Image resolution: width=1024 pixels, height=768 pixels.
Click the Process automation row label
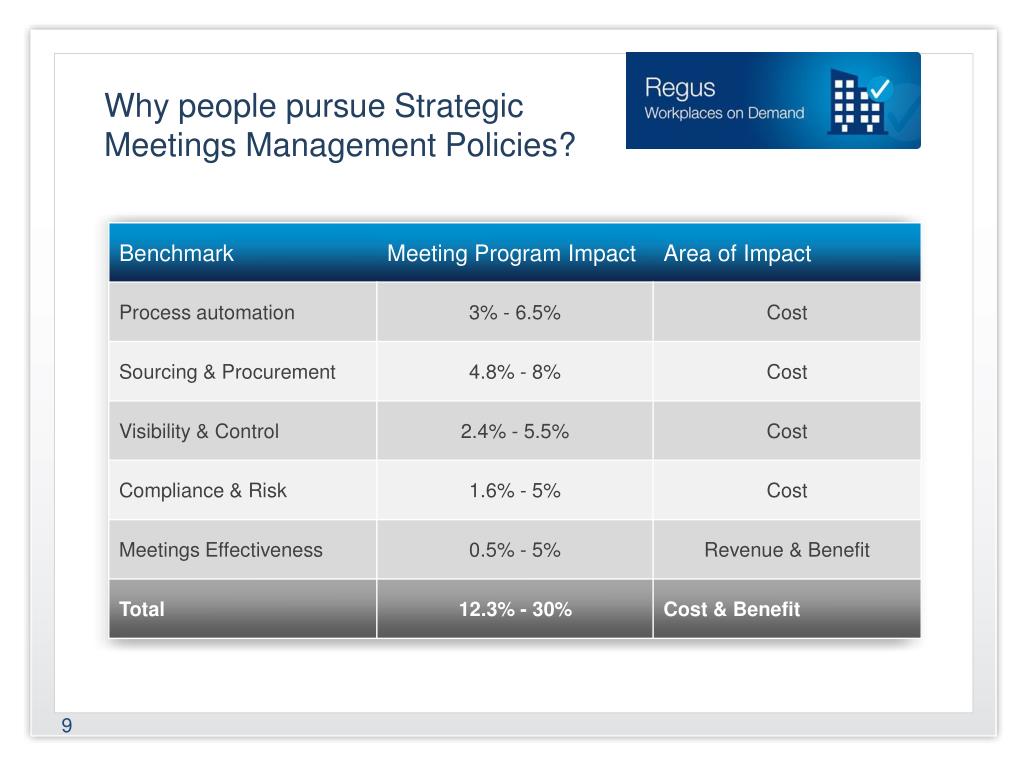point(207,313)
